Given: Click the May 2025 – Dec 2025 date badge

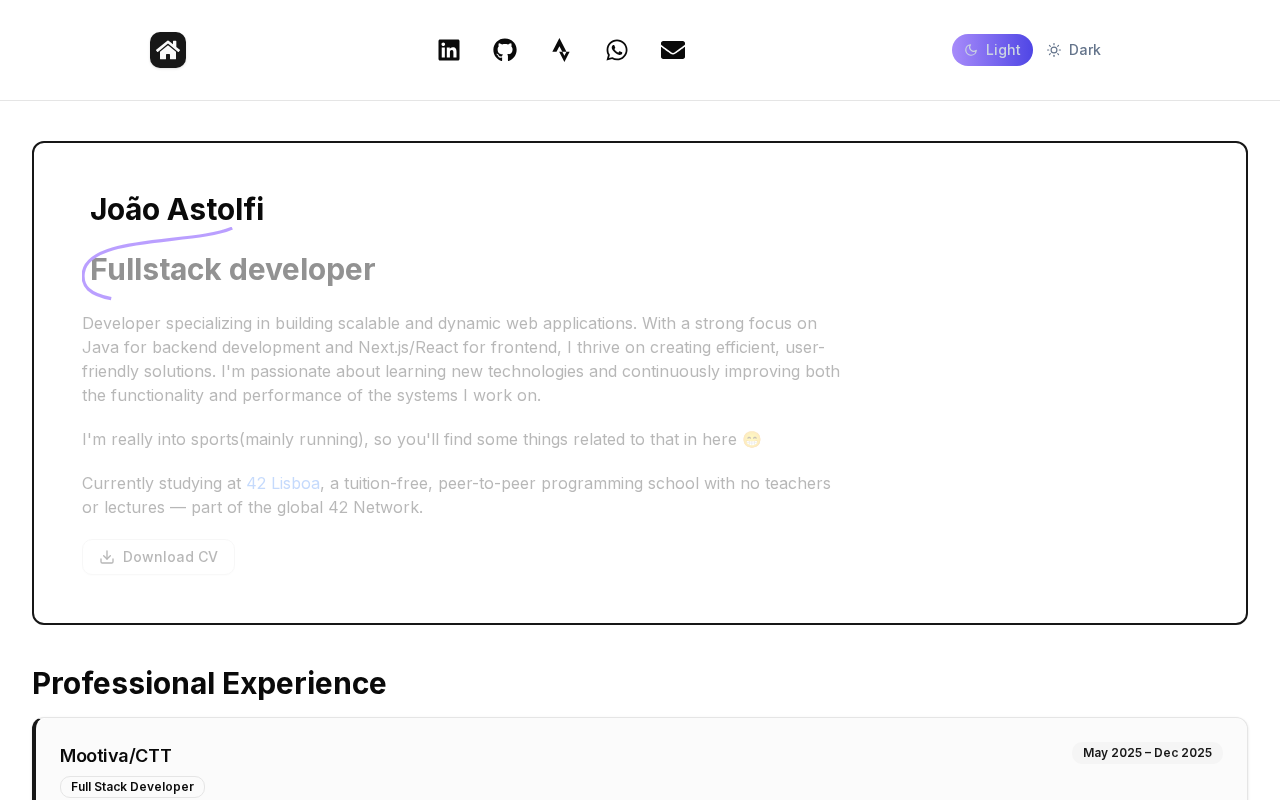Looking at the screenshot, I should pyautogui.click(x=1147, y=753).
